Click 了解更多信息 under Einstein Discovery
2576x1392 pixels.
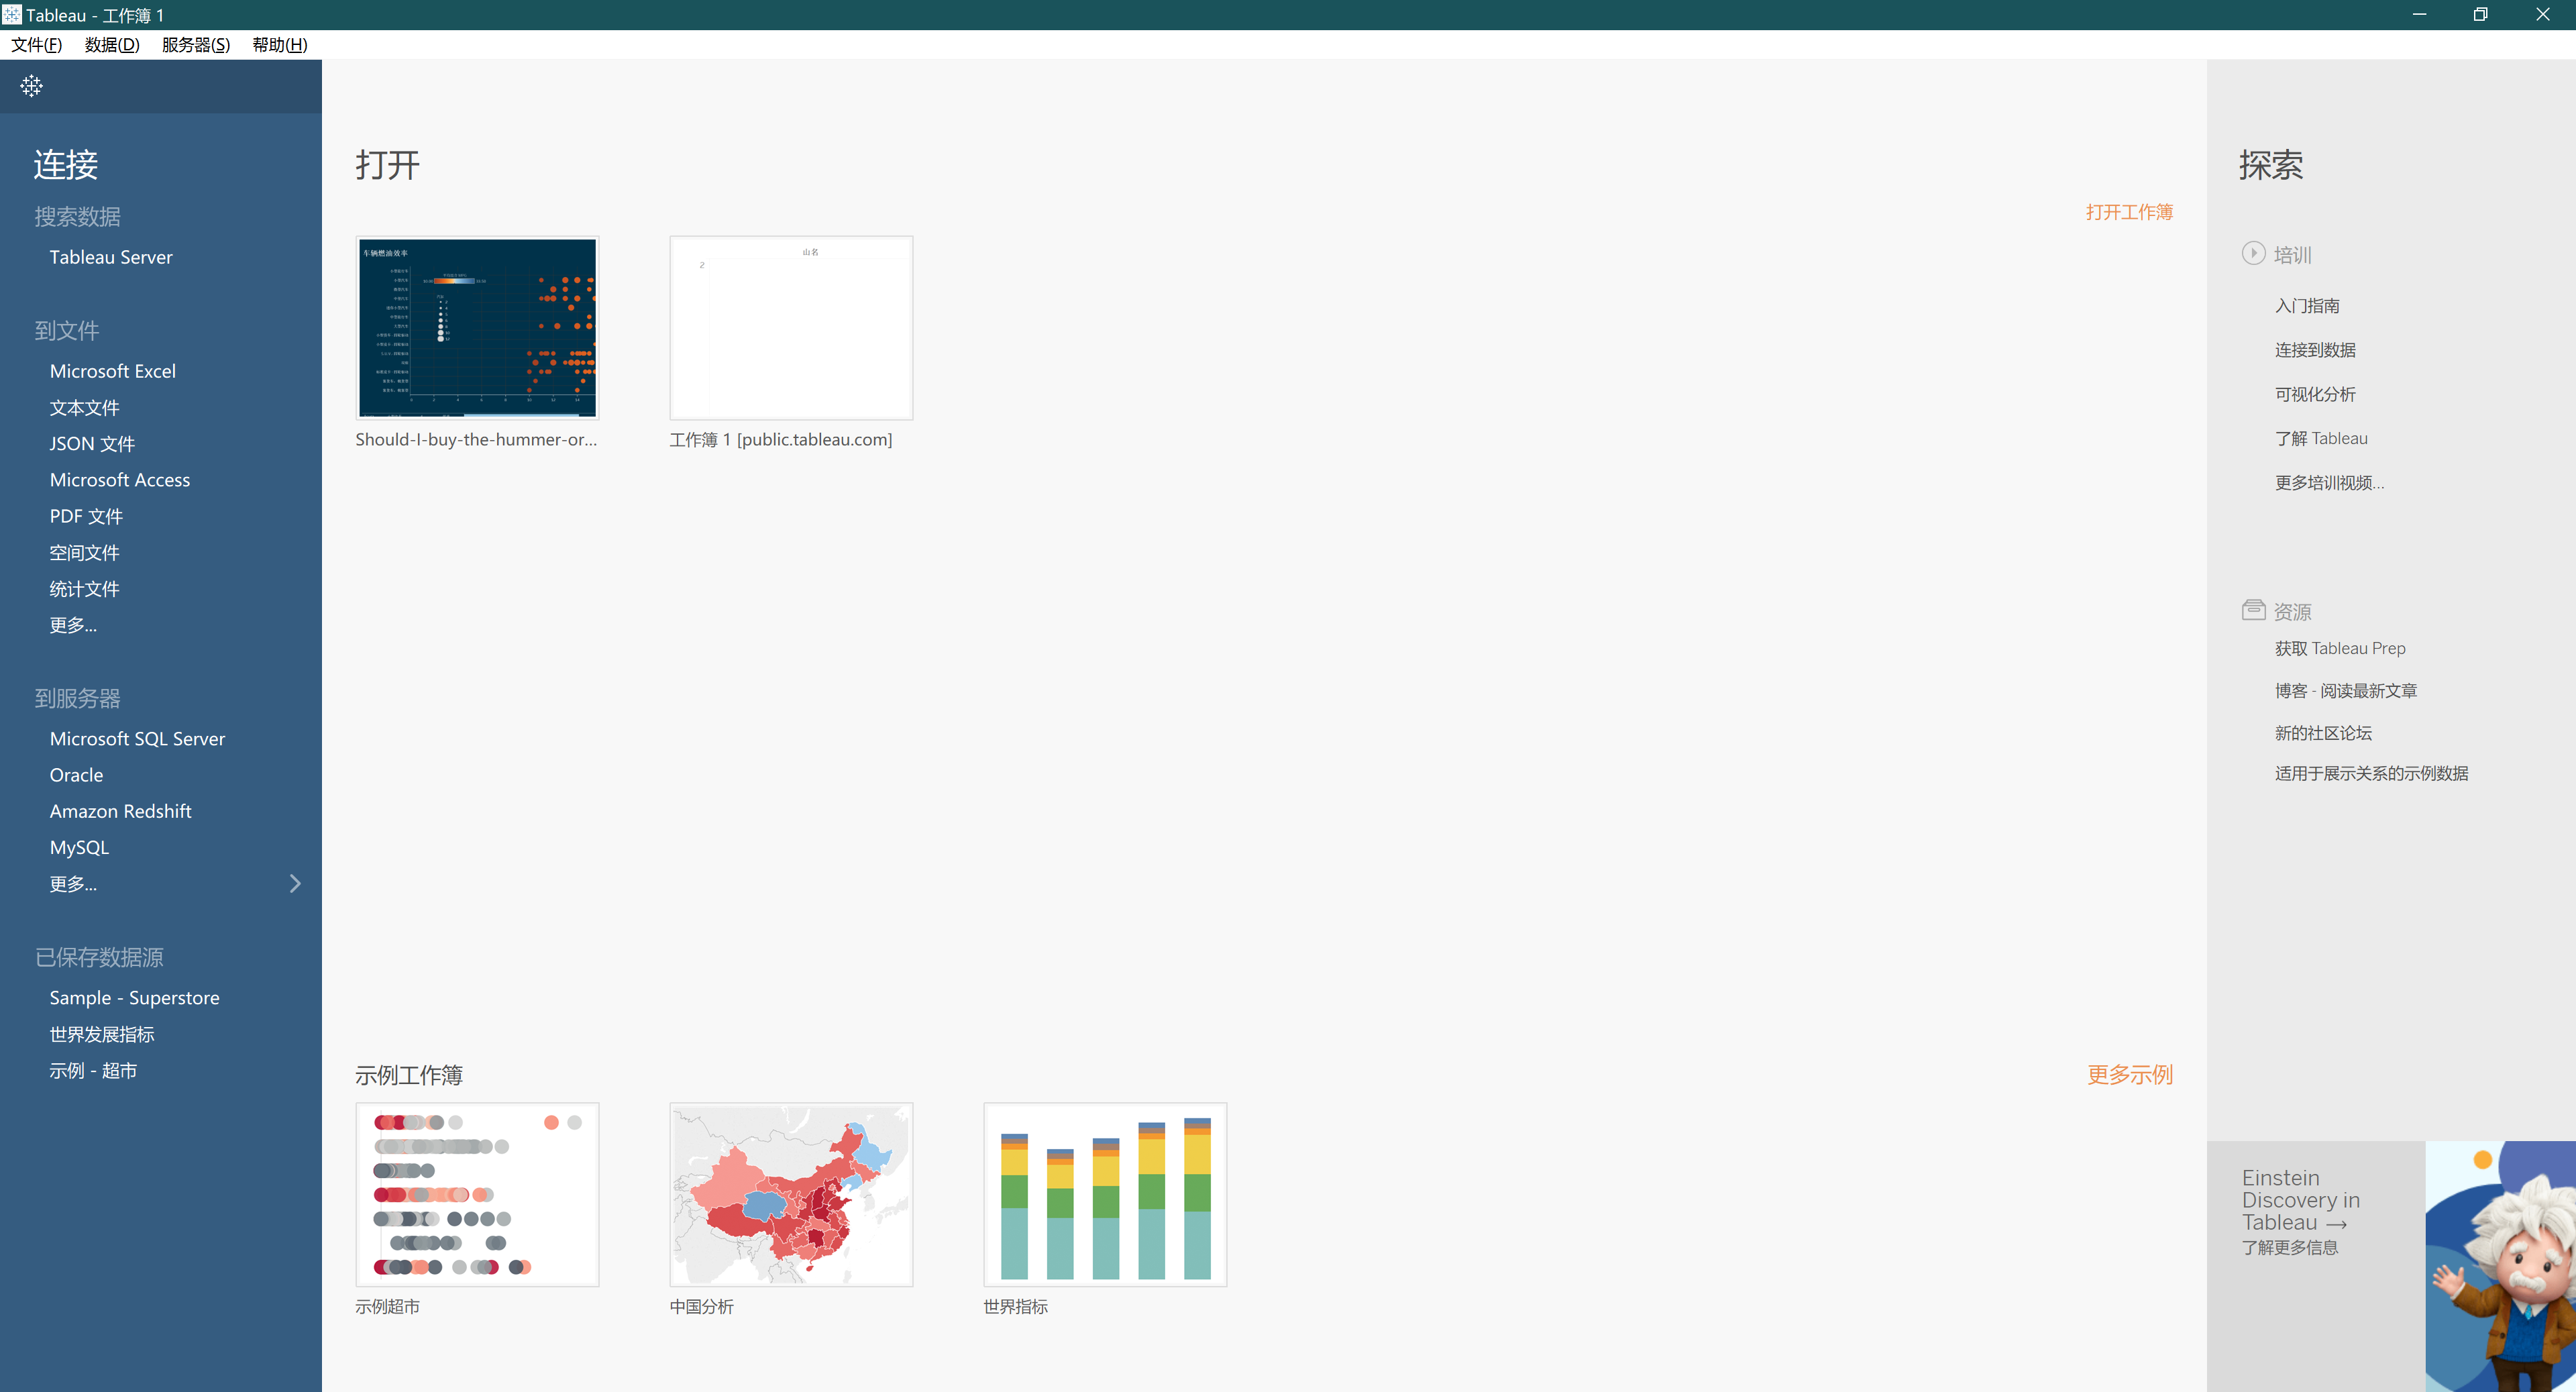[x=2290, y=1248]
